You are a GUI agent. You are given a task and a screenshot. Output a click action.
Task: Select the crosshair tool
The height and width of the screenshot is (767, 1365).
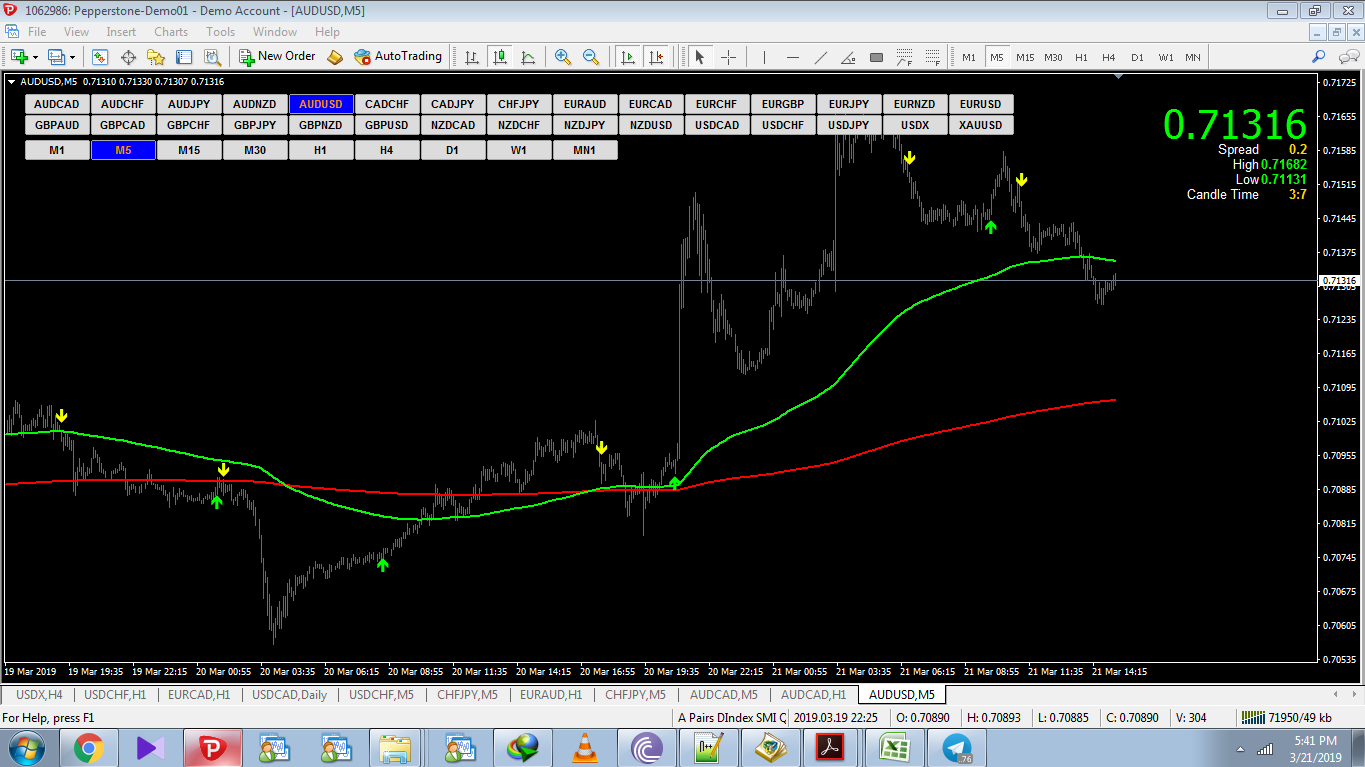pyautogui.click(x=728, y=57)
